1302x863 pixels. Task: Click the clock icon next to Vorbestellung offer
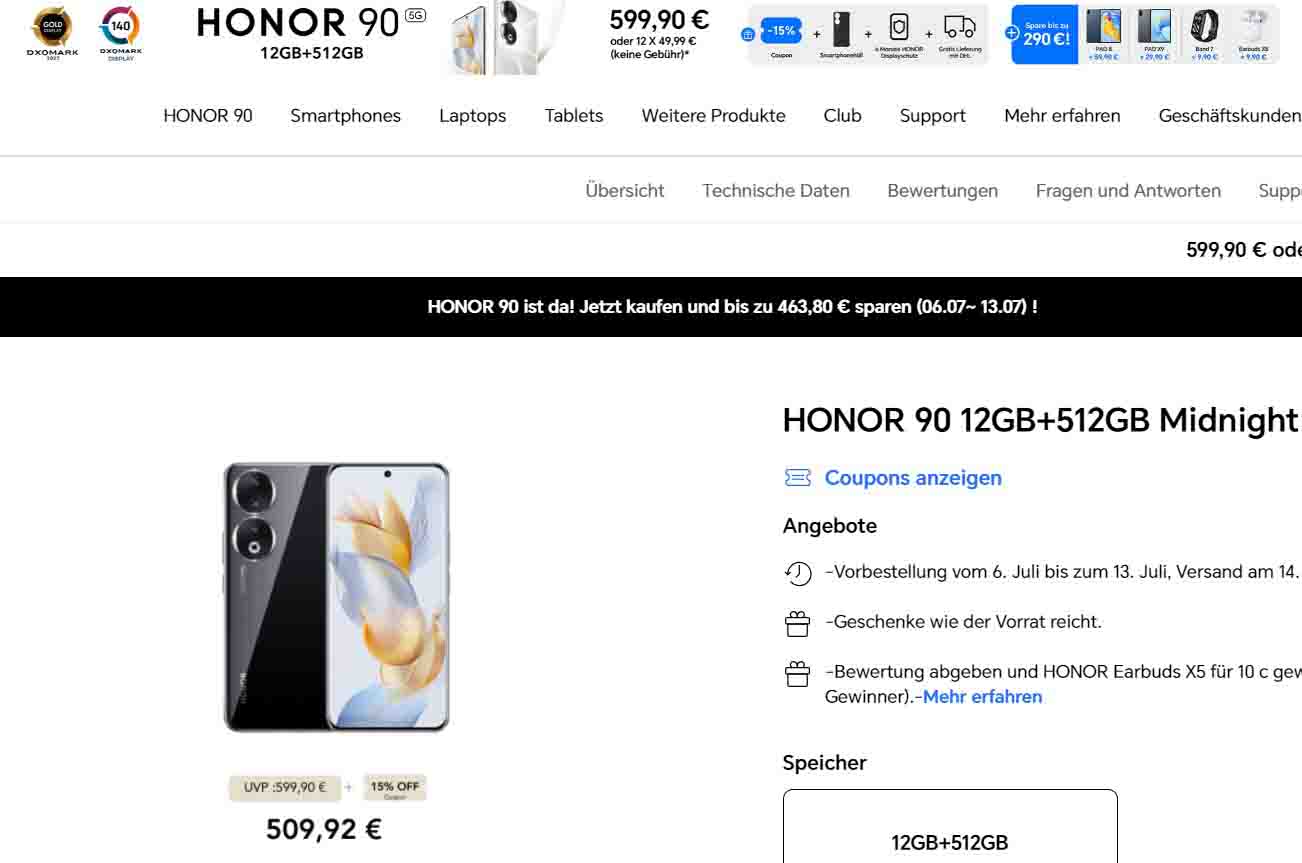(798, 573)
